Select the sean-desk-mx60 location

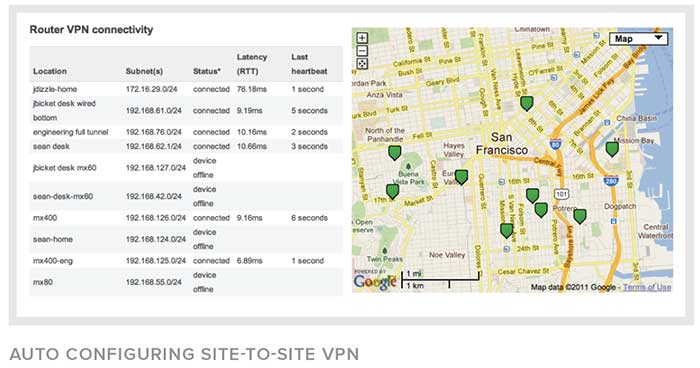(63, 196)
